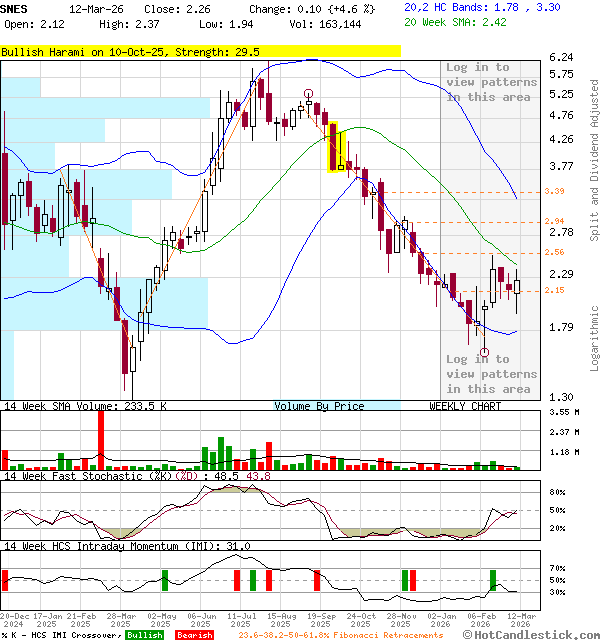The width and height of the screenshot is (600, 640).
Task: Click the tallest red volume bar
Action: 100,440
